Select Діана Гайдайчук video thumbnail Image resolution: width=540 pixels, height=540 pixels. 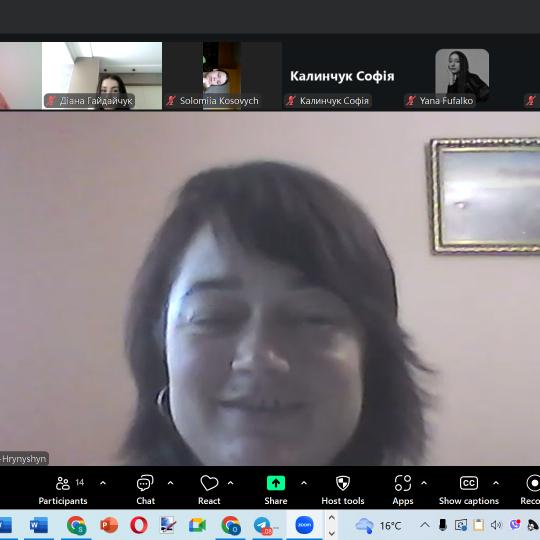tap(102, 76)
